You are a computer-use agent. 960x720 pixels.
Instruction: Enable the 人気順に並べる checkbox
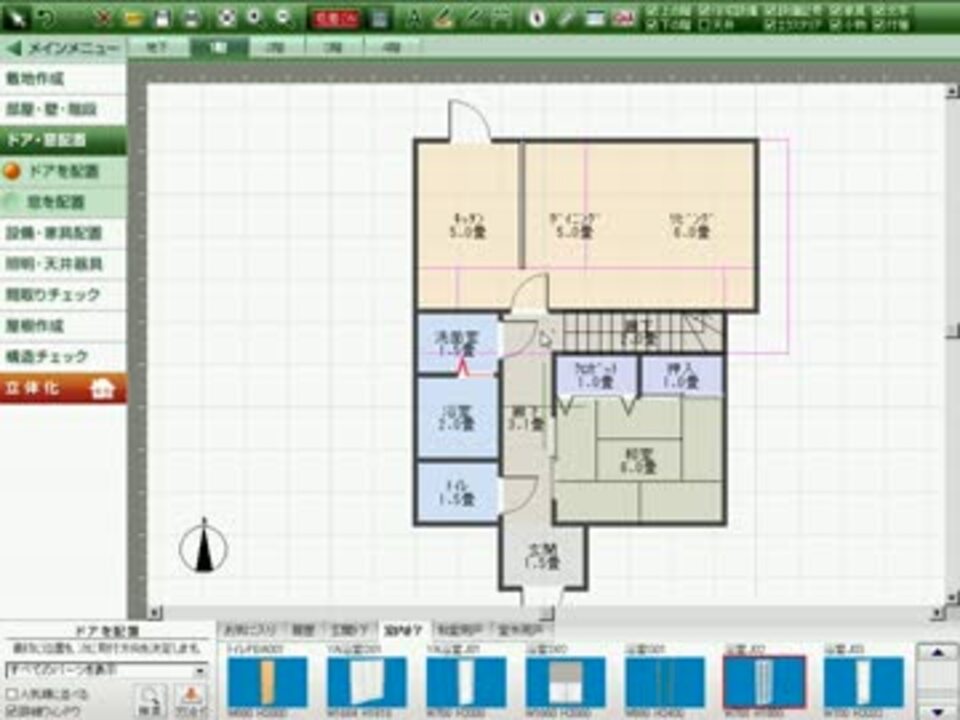[11, 694]
